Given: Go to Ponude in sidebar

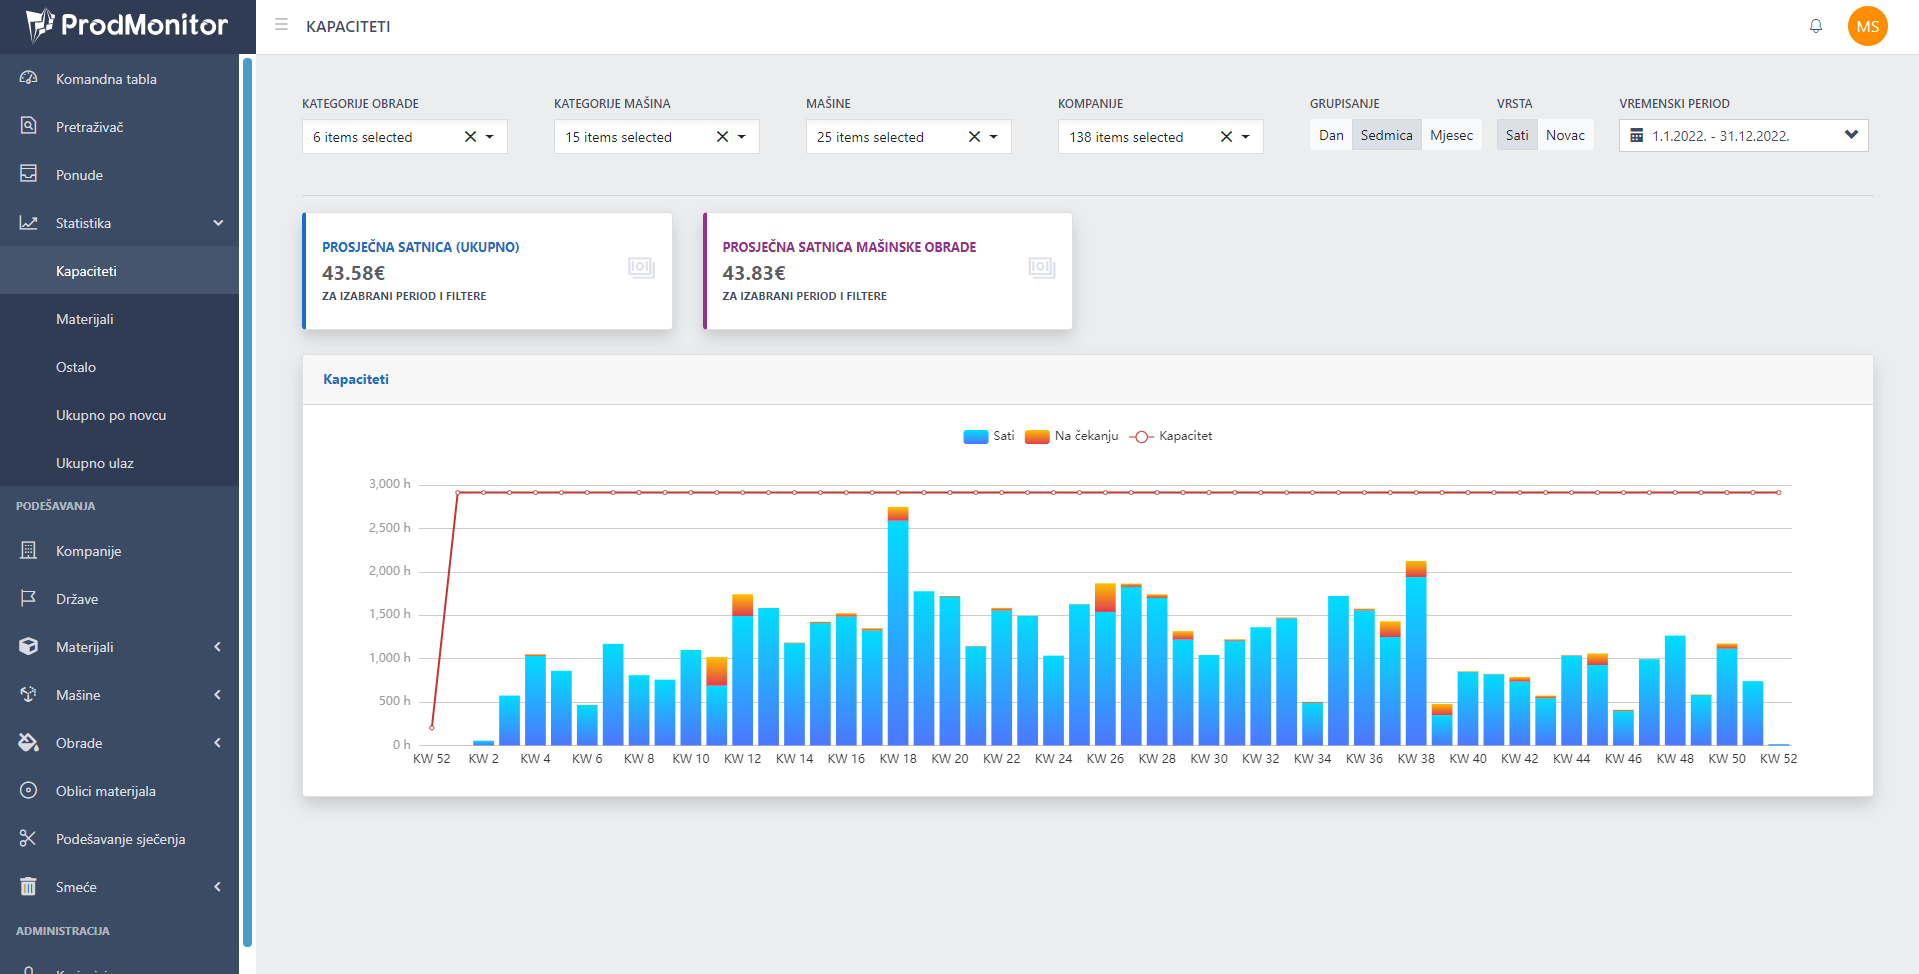Looking at the screenshot, I should (79, 175).
